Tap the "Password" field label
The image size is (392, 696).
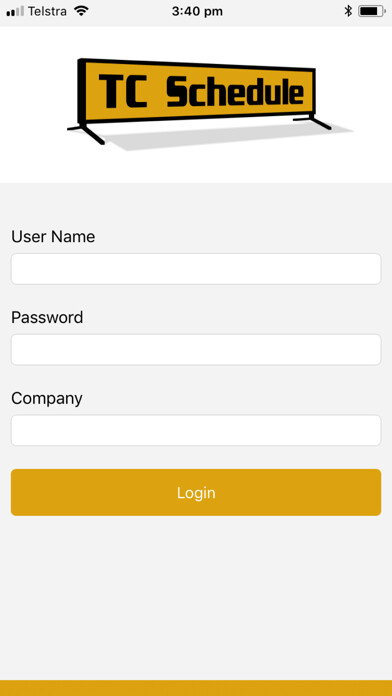[x=47, y=317]
